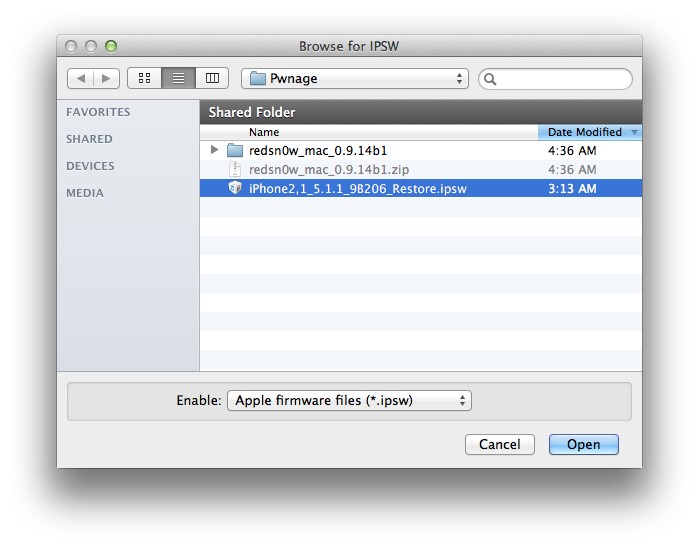Image resolution: width=699 pixels, height=547 pixels.
Task: Click the Shared Folder header bar
Action: [421, 112]
